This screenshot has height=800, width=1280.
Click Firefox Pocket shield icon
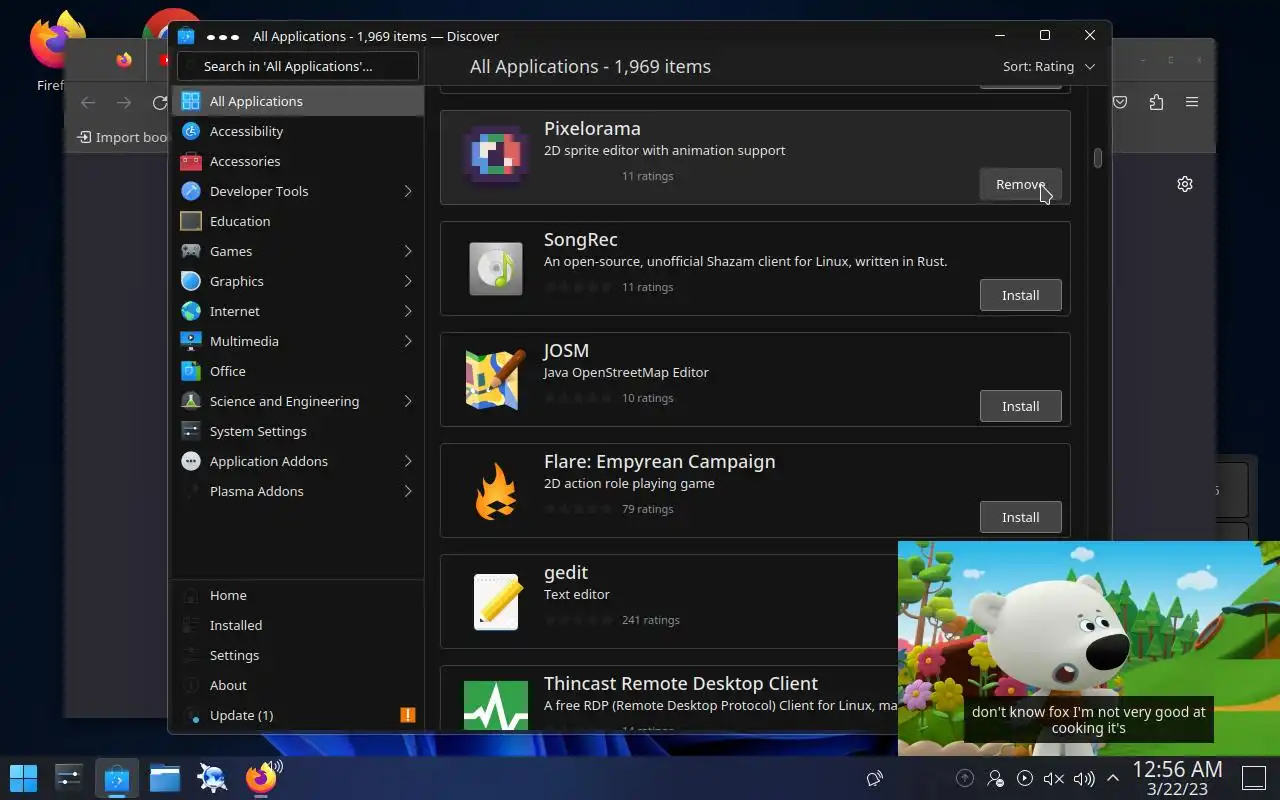pyautogui.click(x=1121, y=102)
